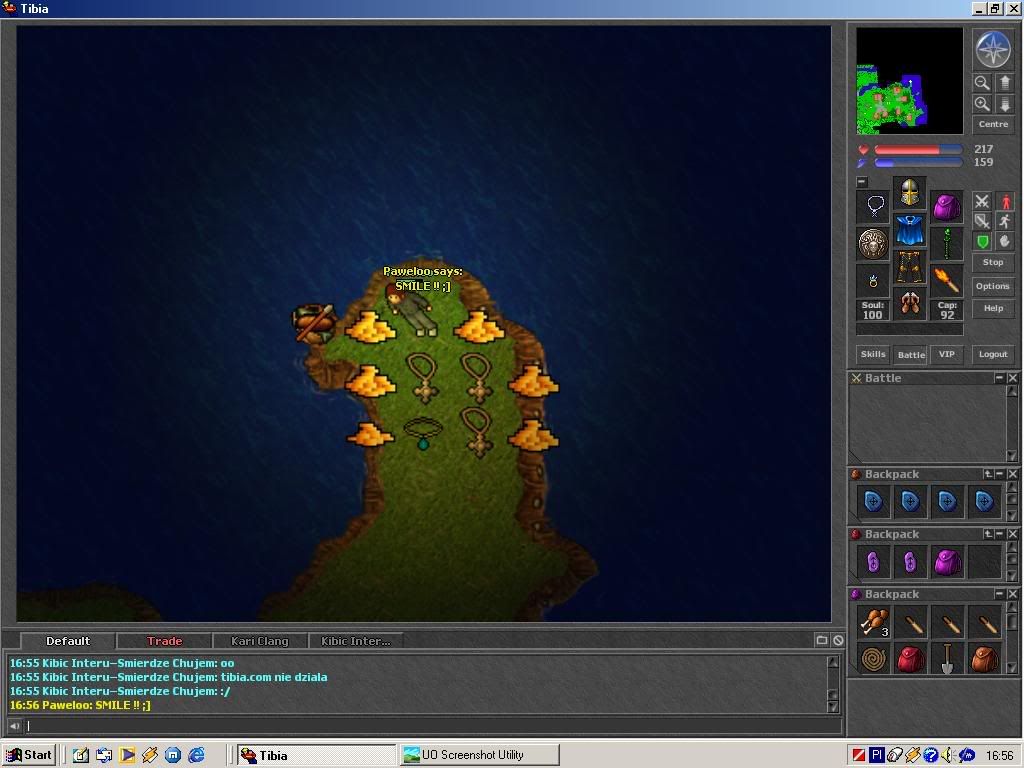Switch to the Default chat tab
The image size is (1024, 768).
[68, 641]
